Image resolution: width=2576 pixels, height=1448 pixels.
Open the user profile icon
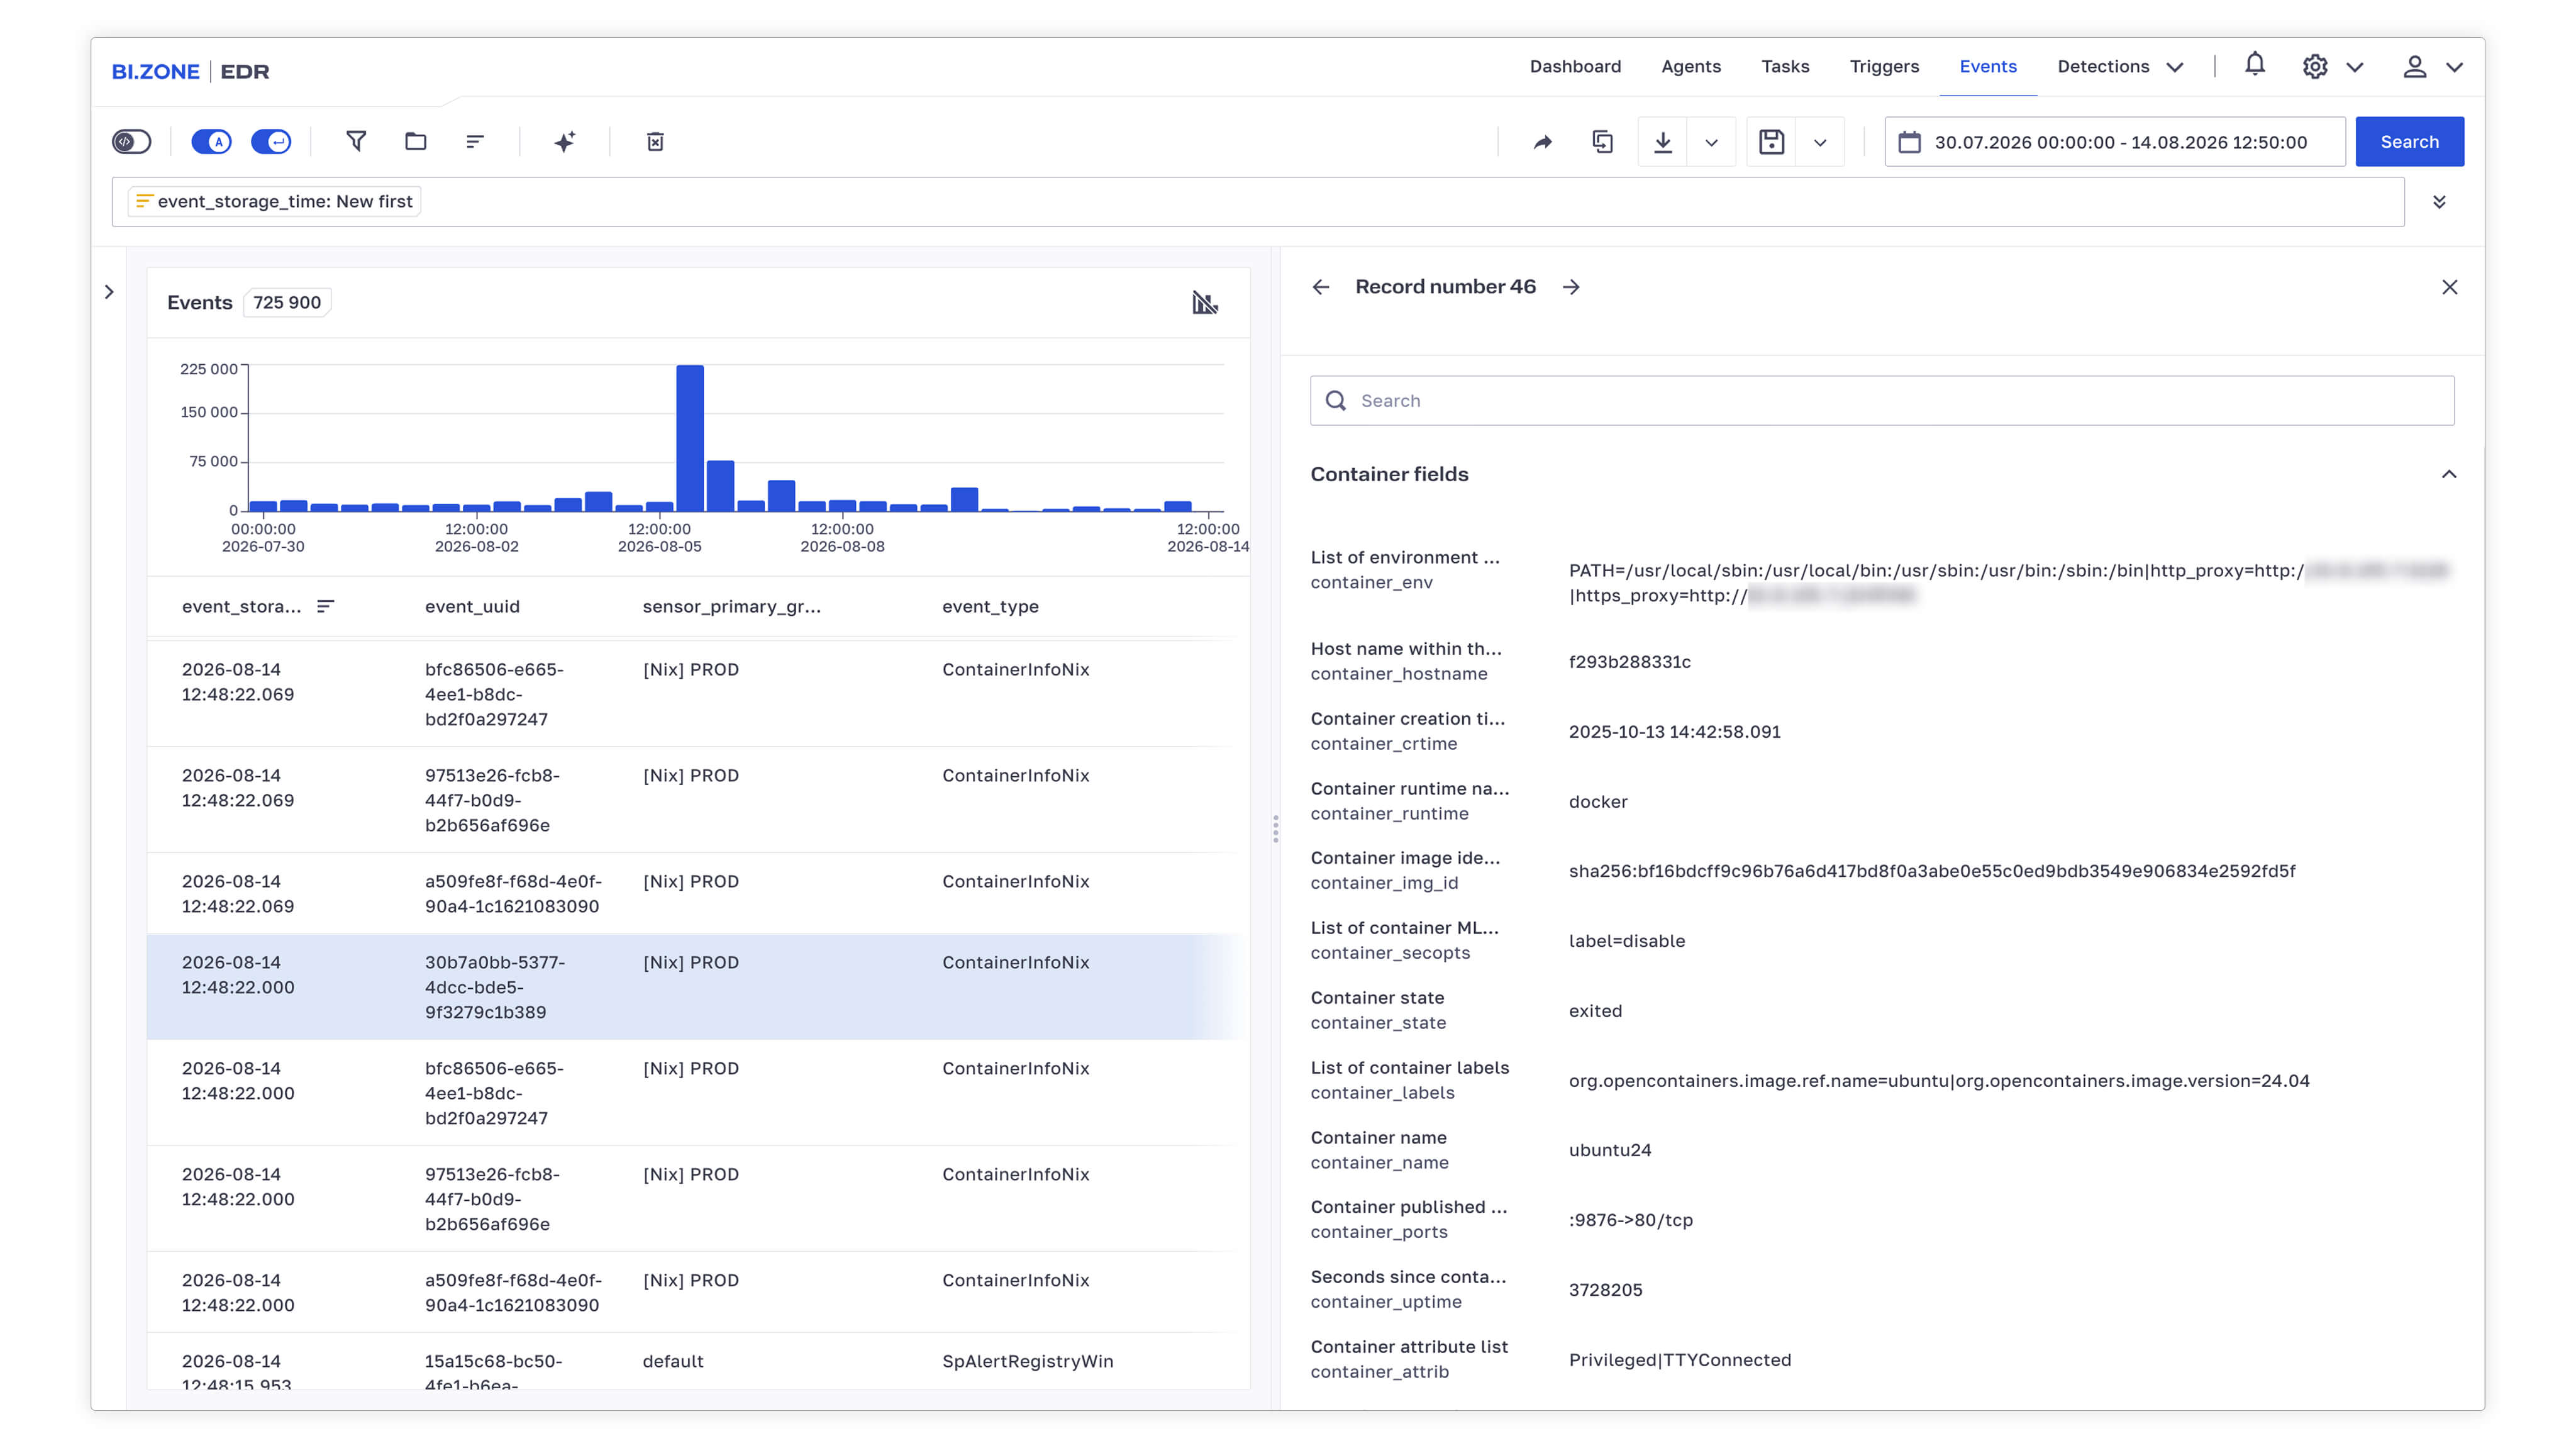(2415, 67)
